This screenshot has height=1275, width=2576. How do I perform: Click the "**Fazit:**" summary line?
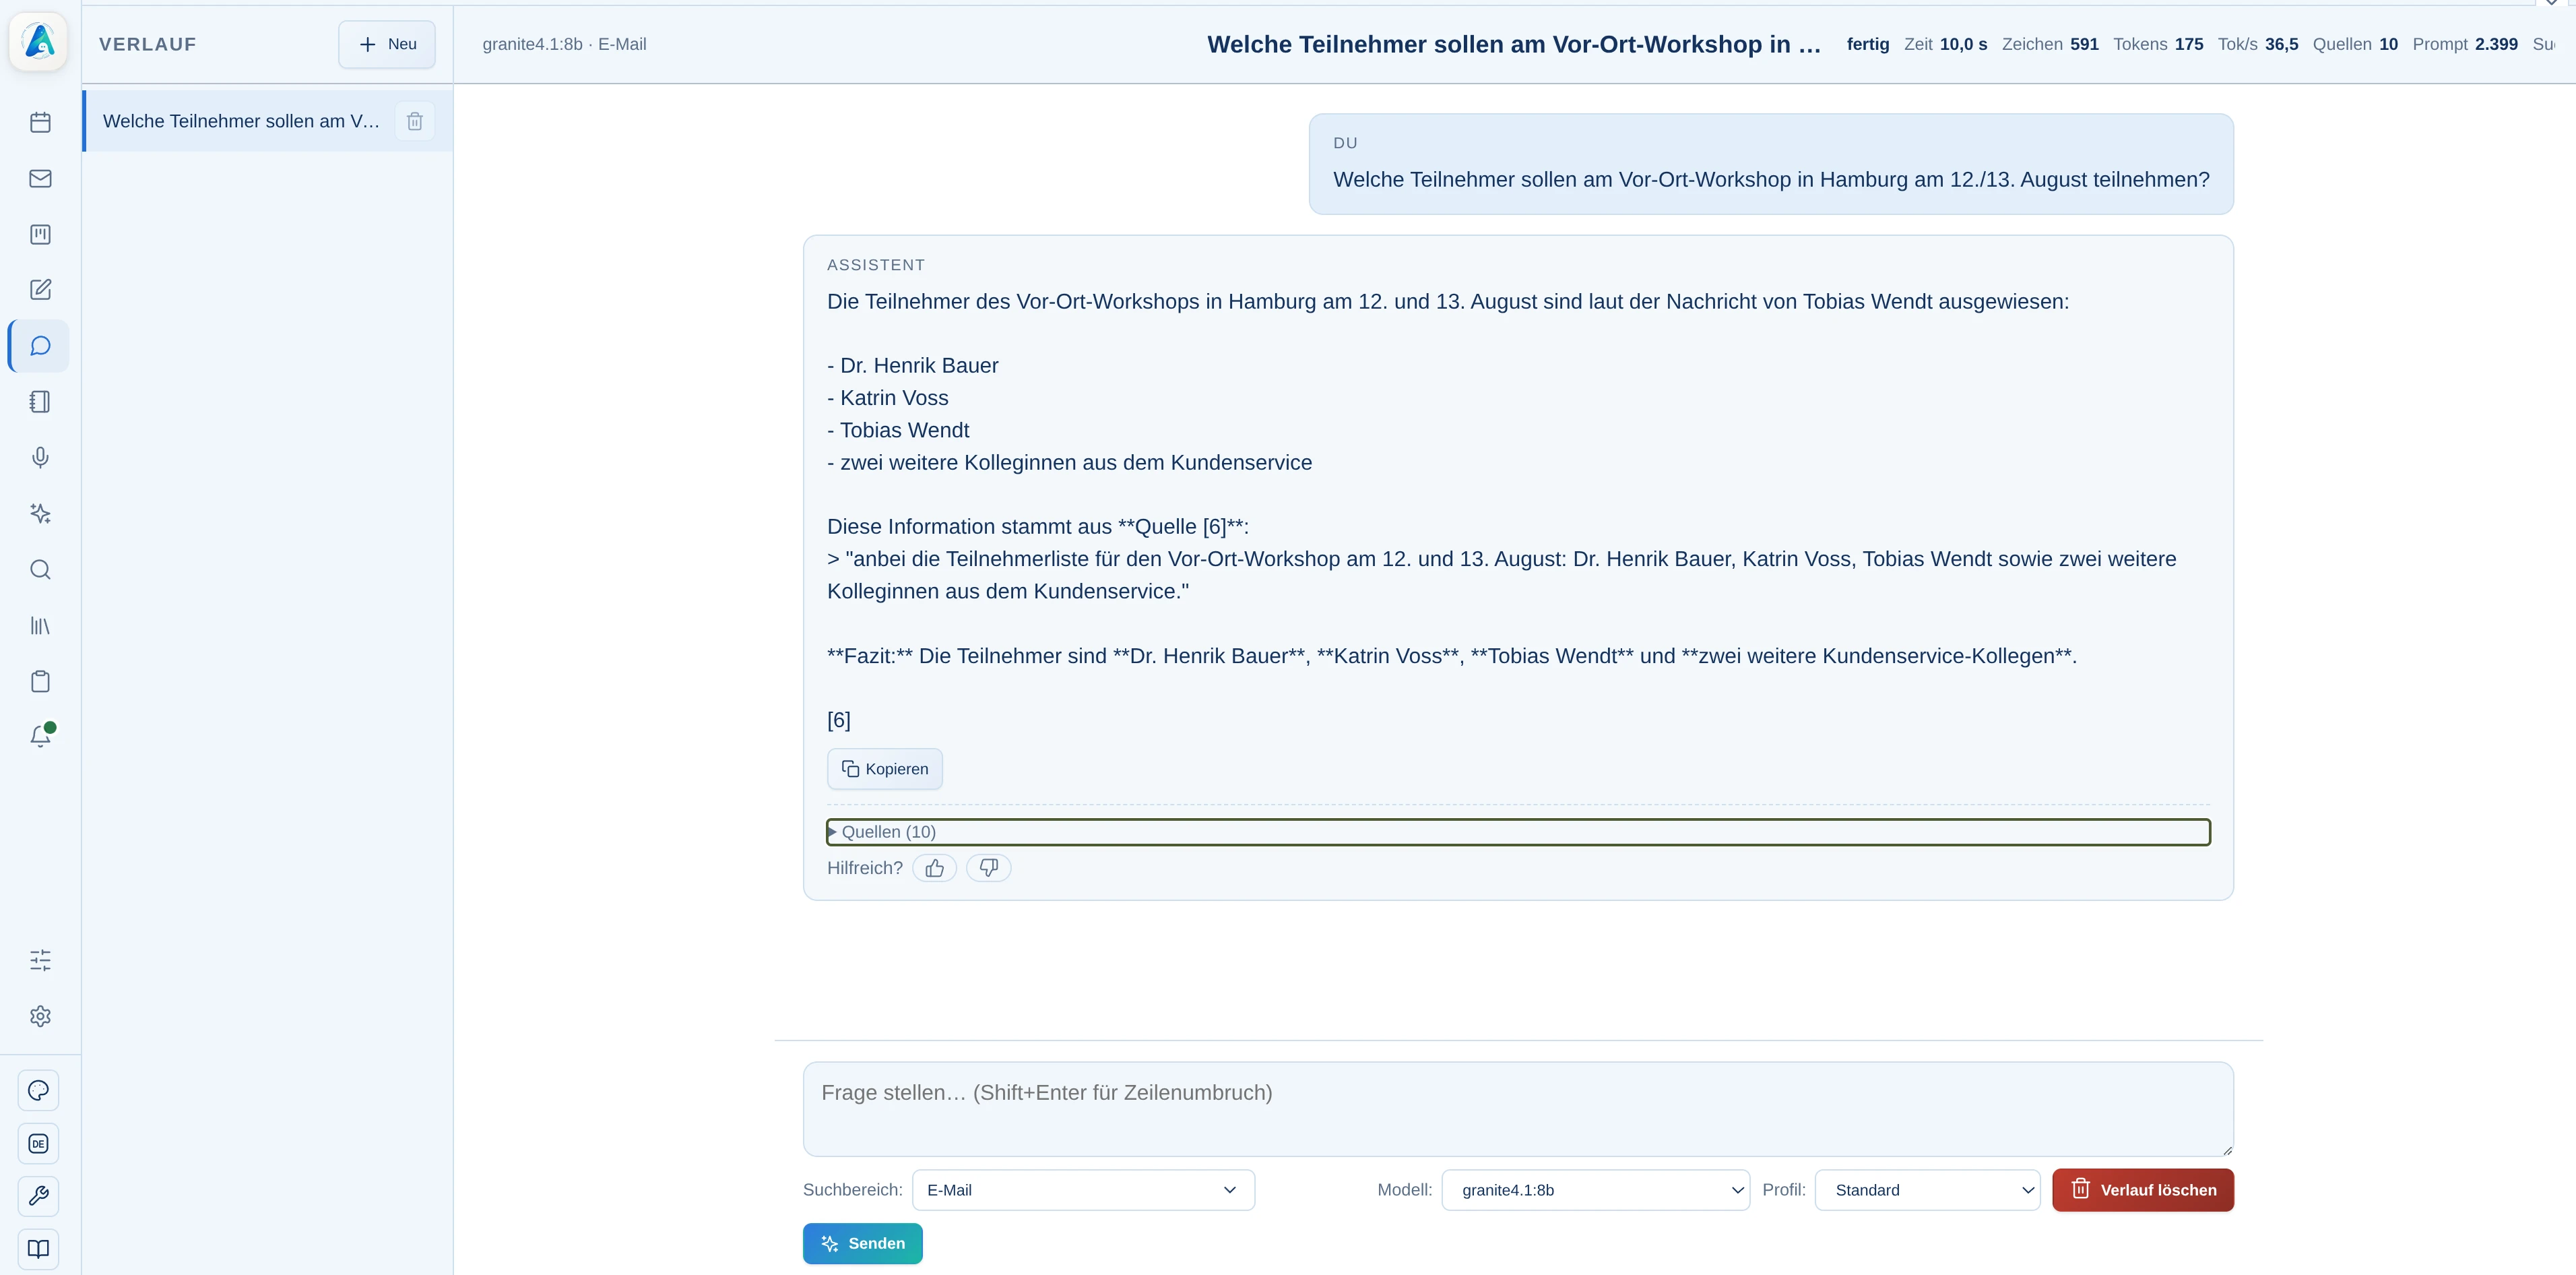(1452, 656)
